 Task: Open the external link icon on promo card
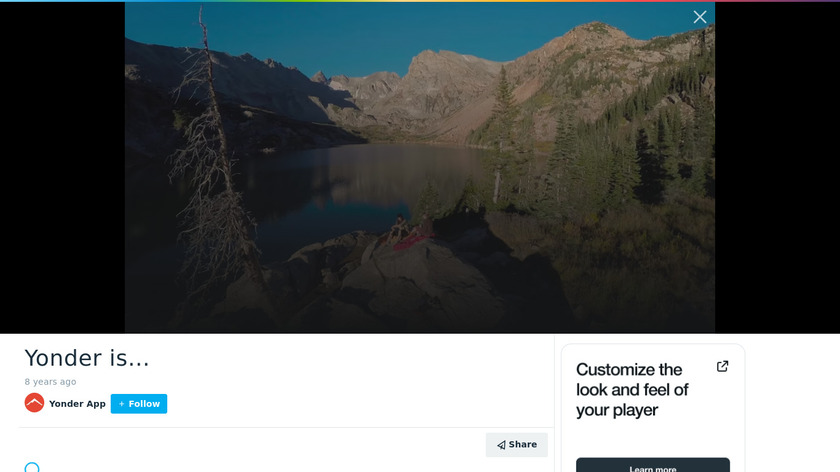(722, 366)
